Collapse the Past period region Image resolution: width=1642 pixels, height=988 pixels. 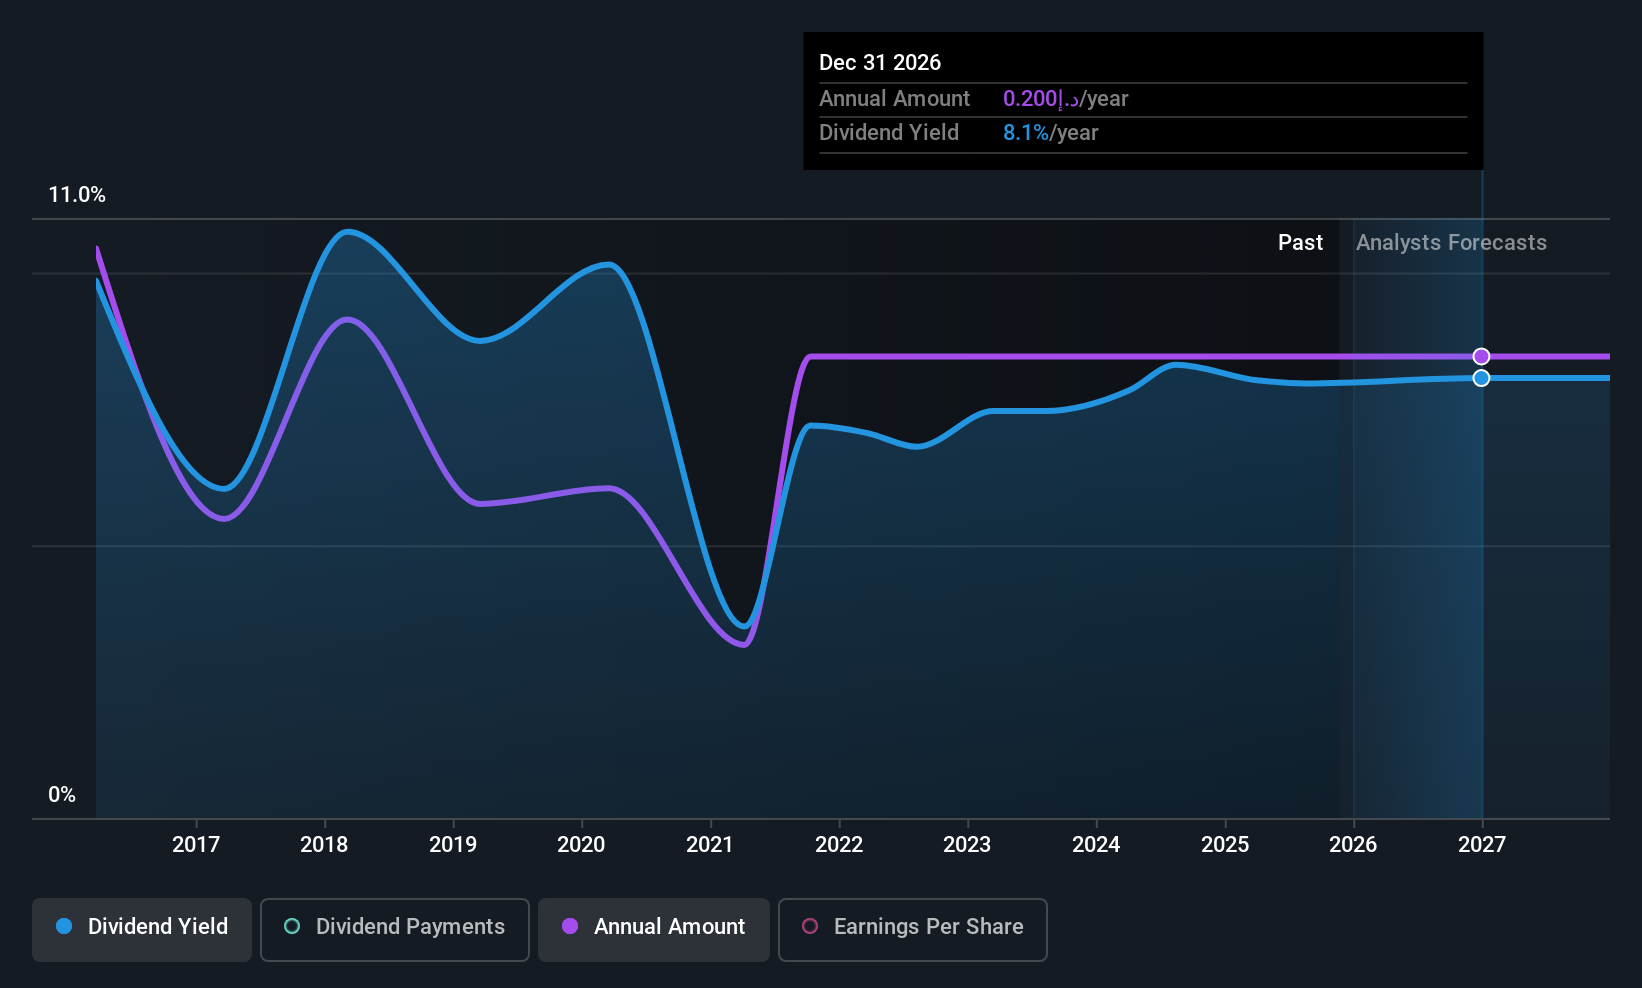[1300, 242]
